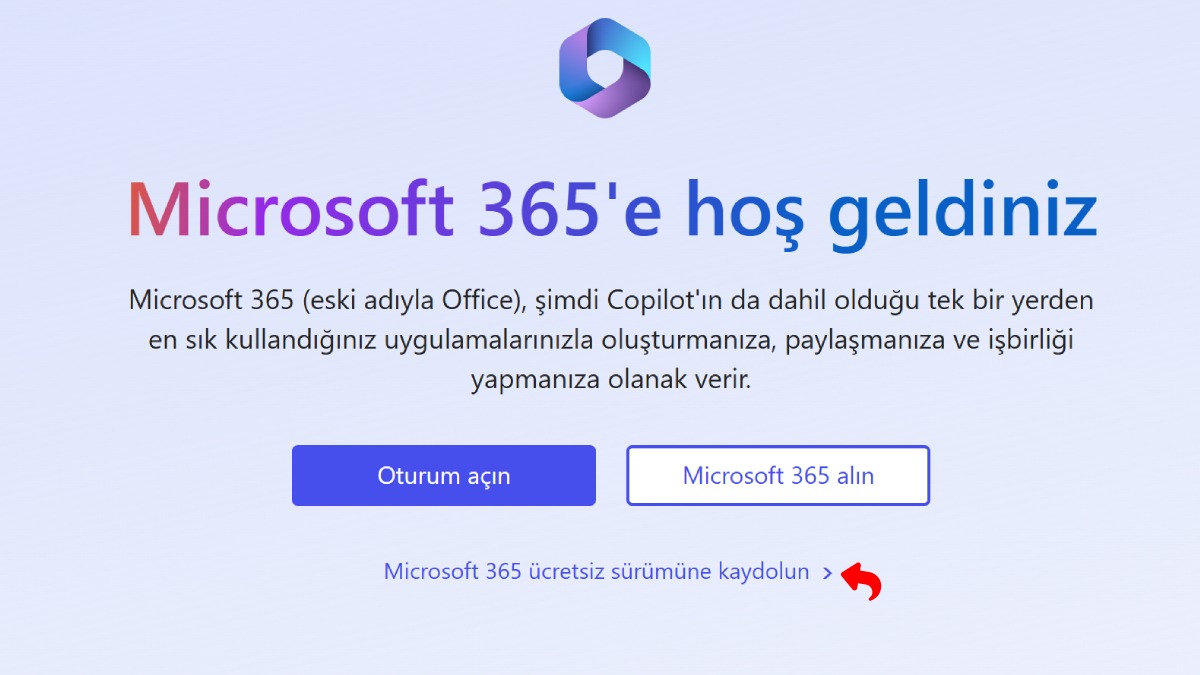Select the Microsoft 365 alın button
1200x675 pixels.
(778, 476)
